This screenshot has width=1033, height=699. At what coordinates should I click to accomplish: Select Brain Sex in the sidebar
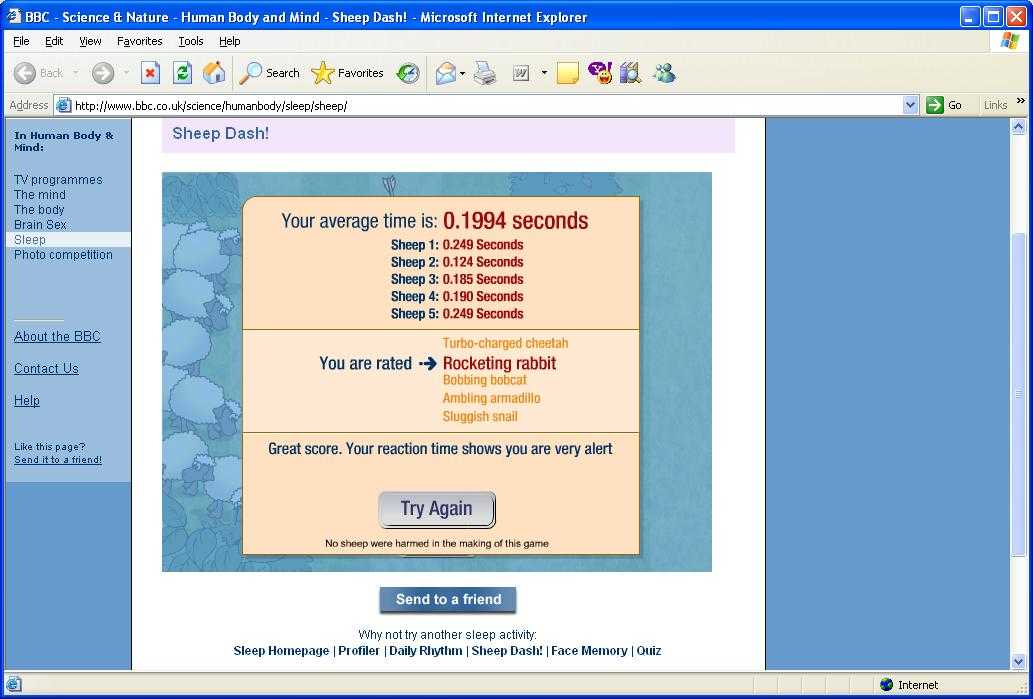[40, 225]
